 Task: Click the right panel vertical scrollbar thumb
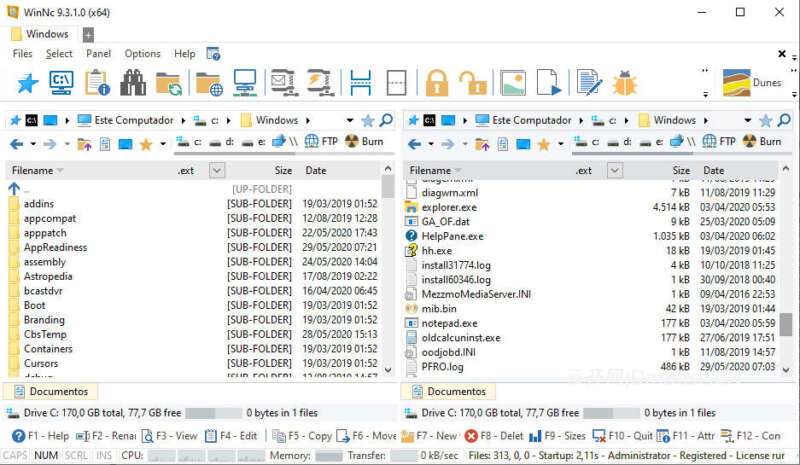click(786, 325)
